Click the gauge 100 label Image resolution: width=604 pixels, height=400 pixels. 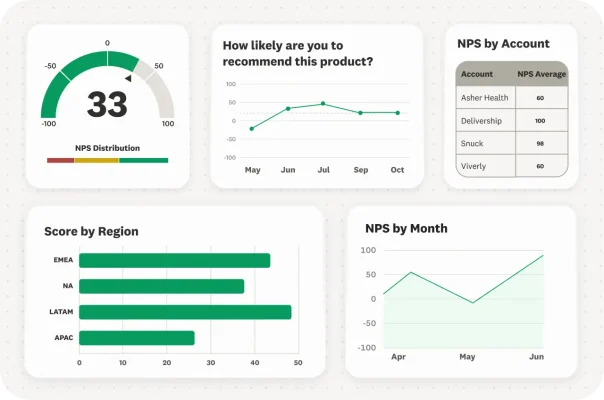click(x=168, y=124)
